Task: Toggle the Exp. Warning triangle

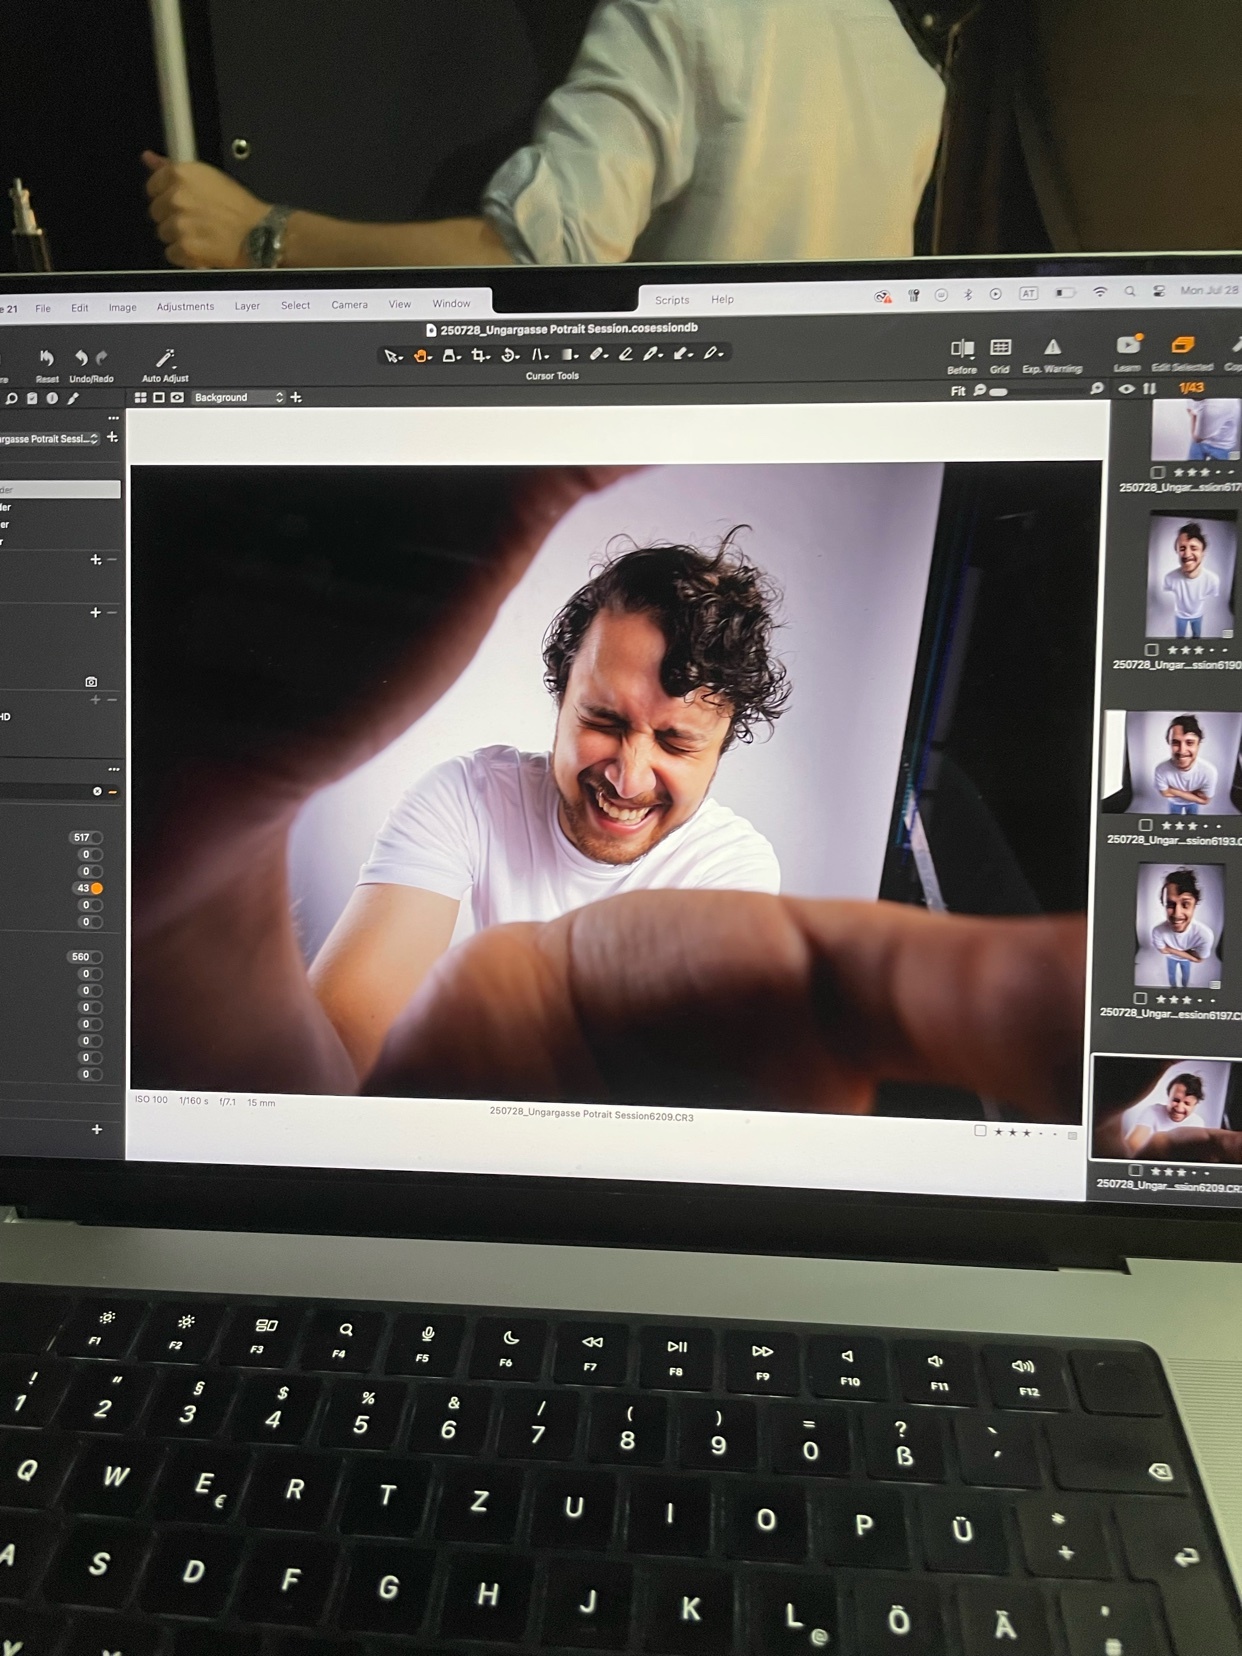Action: pyautogui.click(x=1052, y=347)
